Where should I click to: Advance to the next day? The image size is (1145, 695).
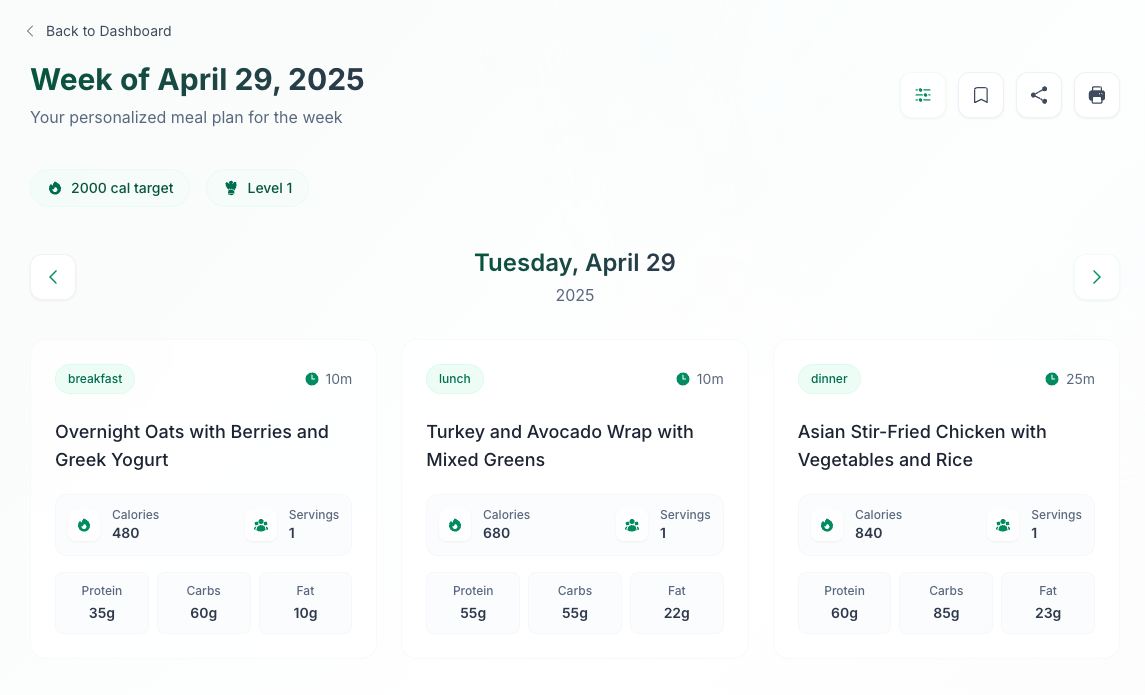pyautogui.click(x=1097, y=277)
